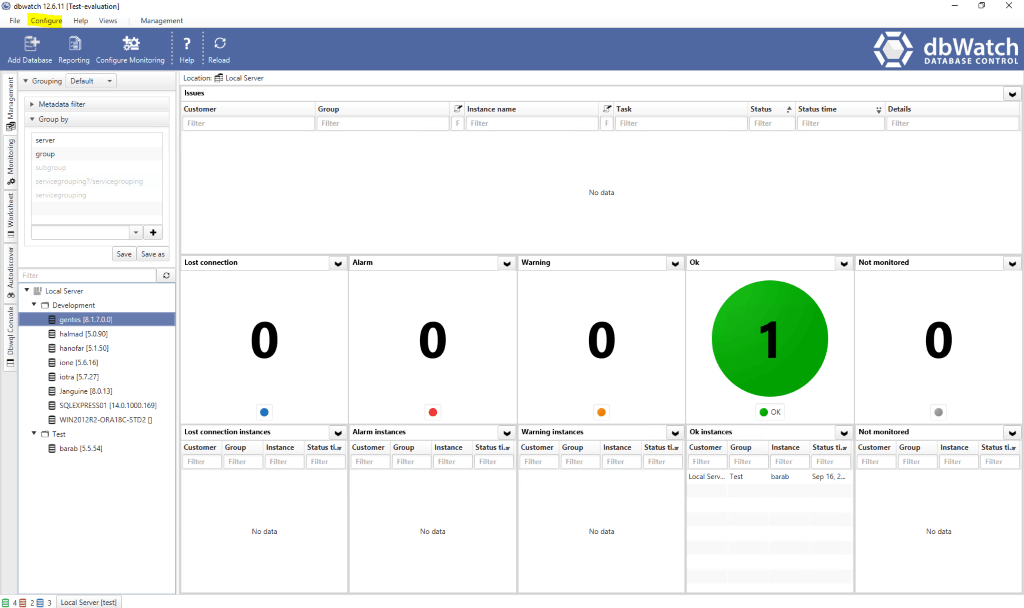Collapse the Group by section
Screen dimensions: 1024x608
pos(32,119)
